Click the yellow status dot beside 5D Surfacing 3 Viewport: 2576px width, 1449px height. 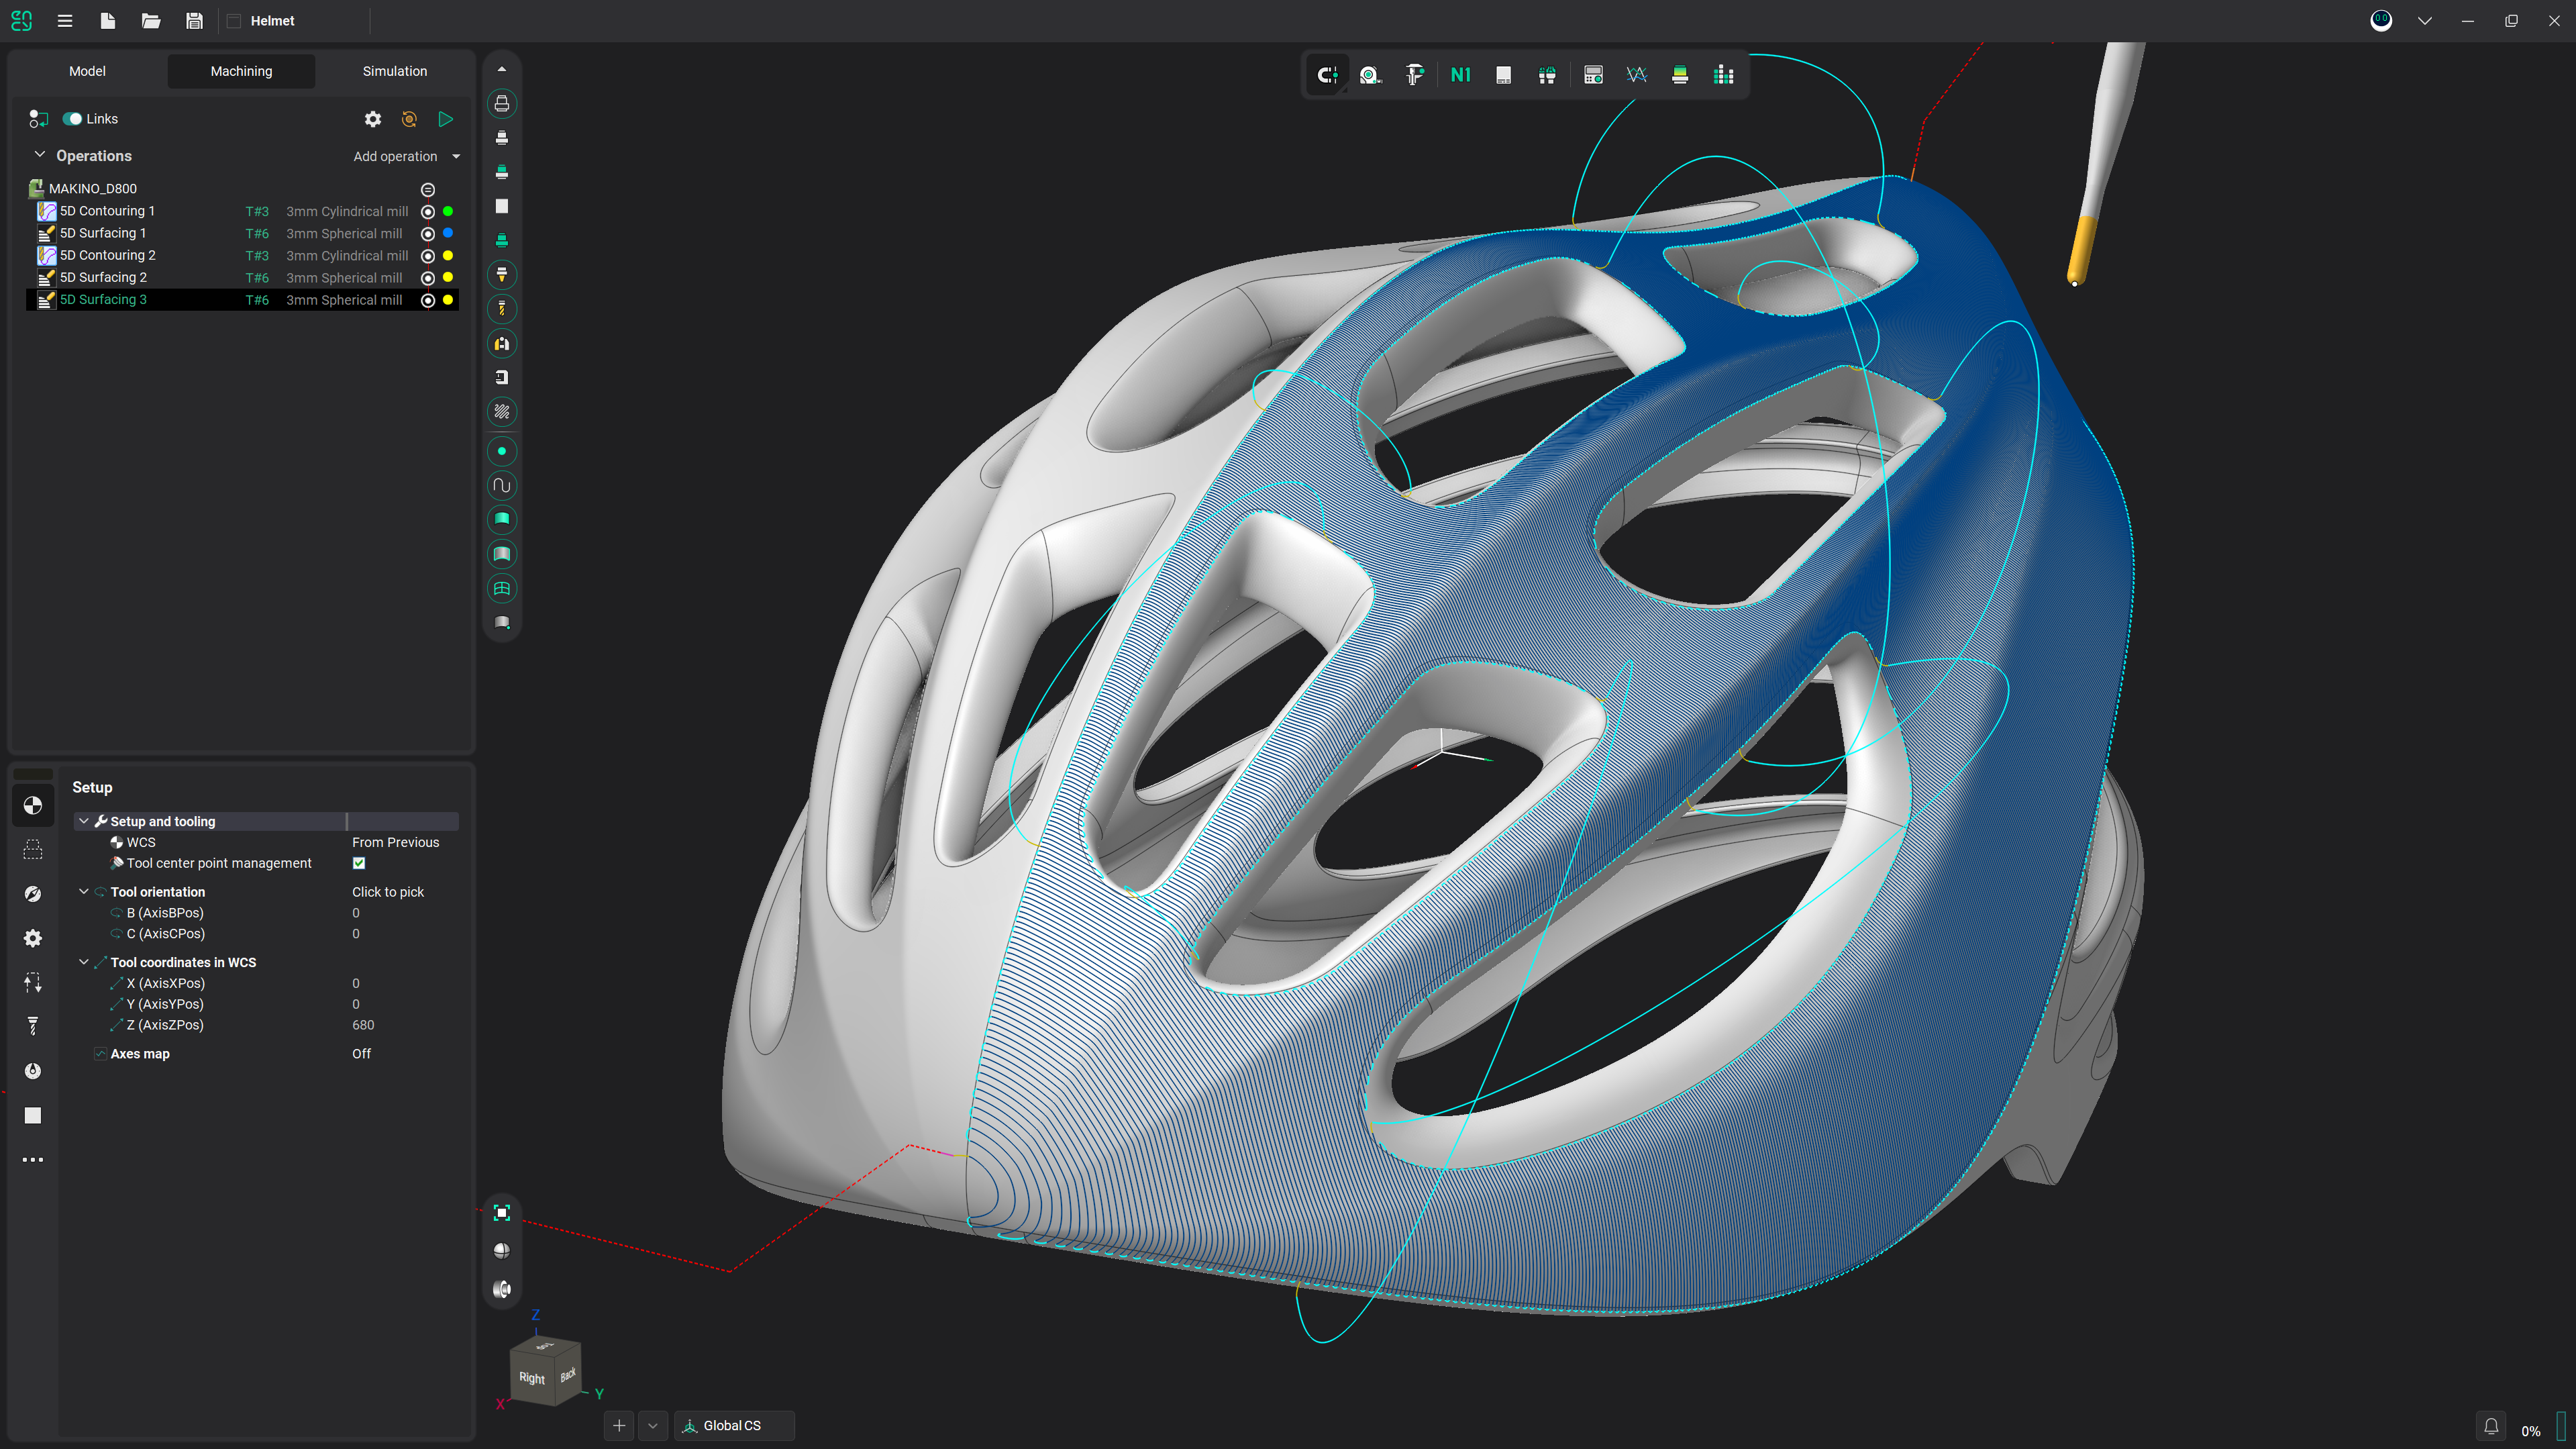447,299
